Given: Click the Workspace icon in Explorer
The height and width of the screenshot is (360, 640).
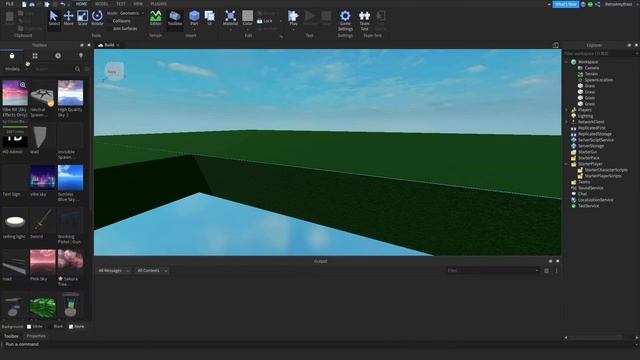Looking at the screenshot, I should tap(573, 62).
